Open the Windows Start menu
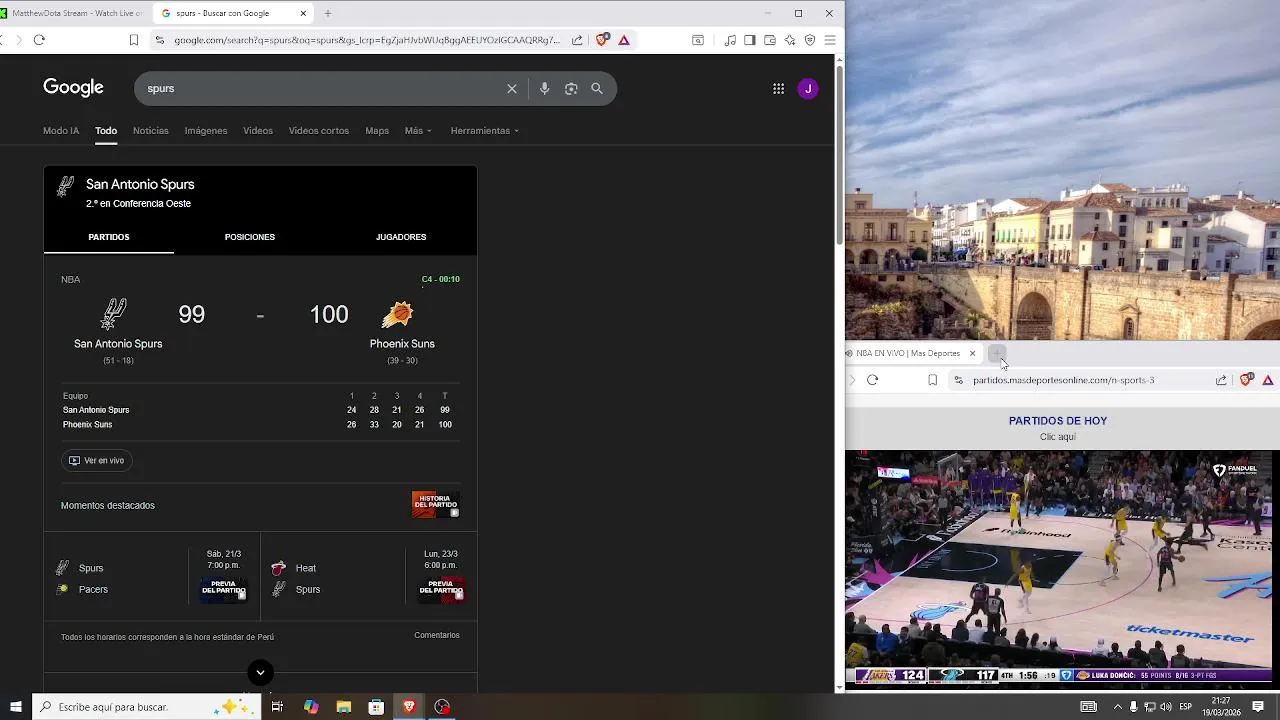 pos(15,707)
